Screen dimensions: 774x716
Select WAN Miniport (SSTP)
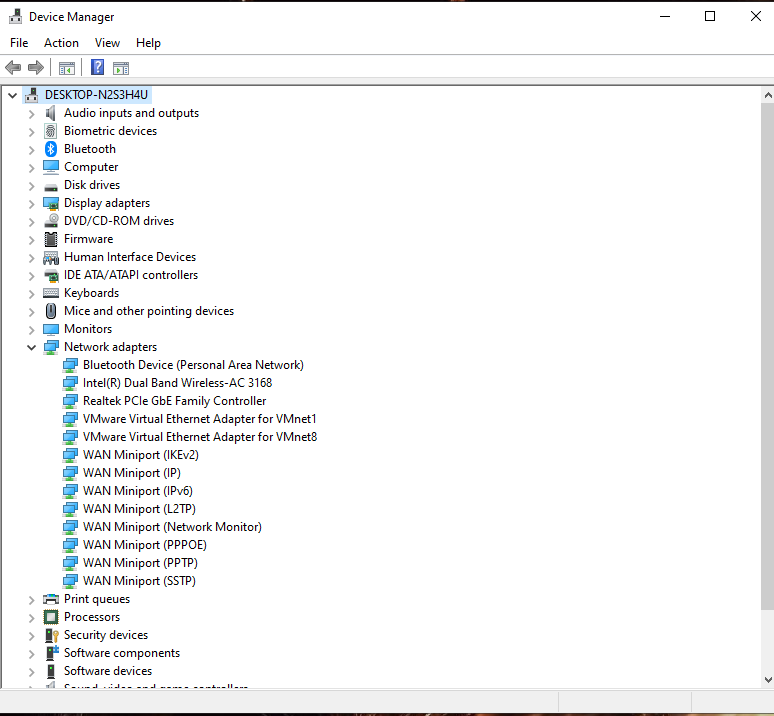139,581
